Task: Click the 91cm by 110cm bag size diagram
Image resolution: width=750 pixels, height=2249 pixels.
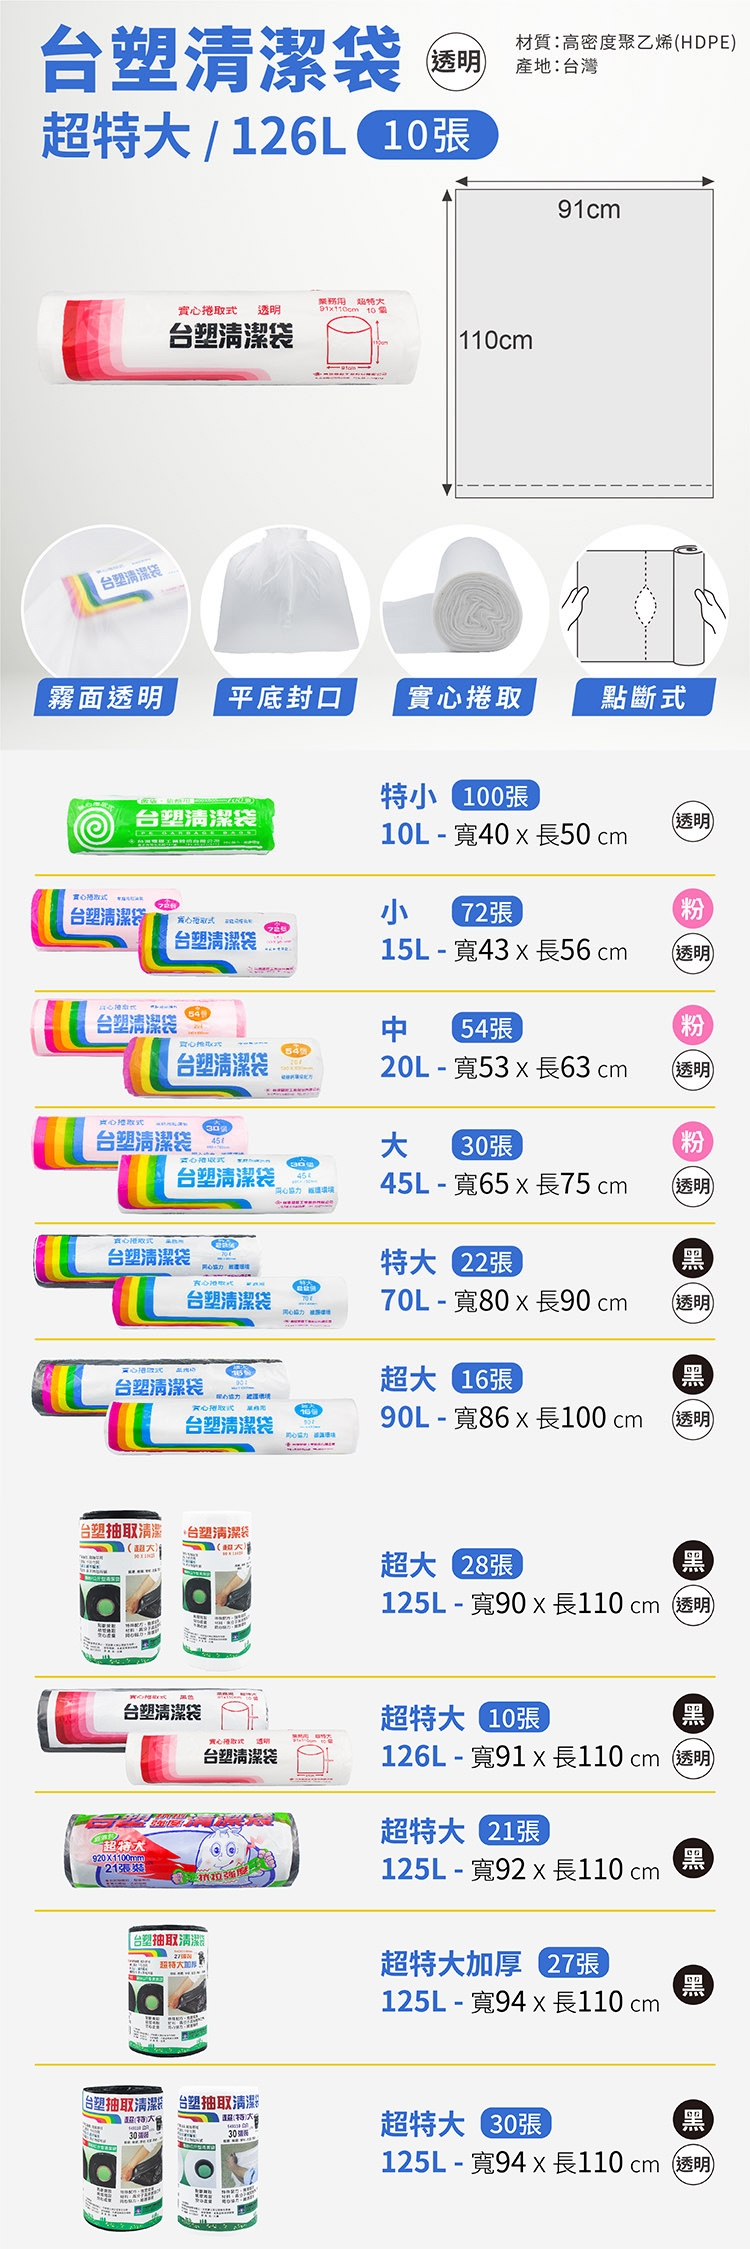Action: (x=584, y=341)
